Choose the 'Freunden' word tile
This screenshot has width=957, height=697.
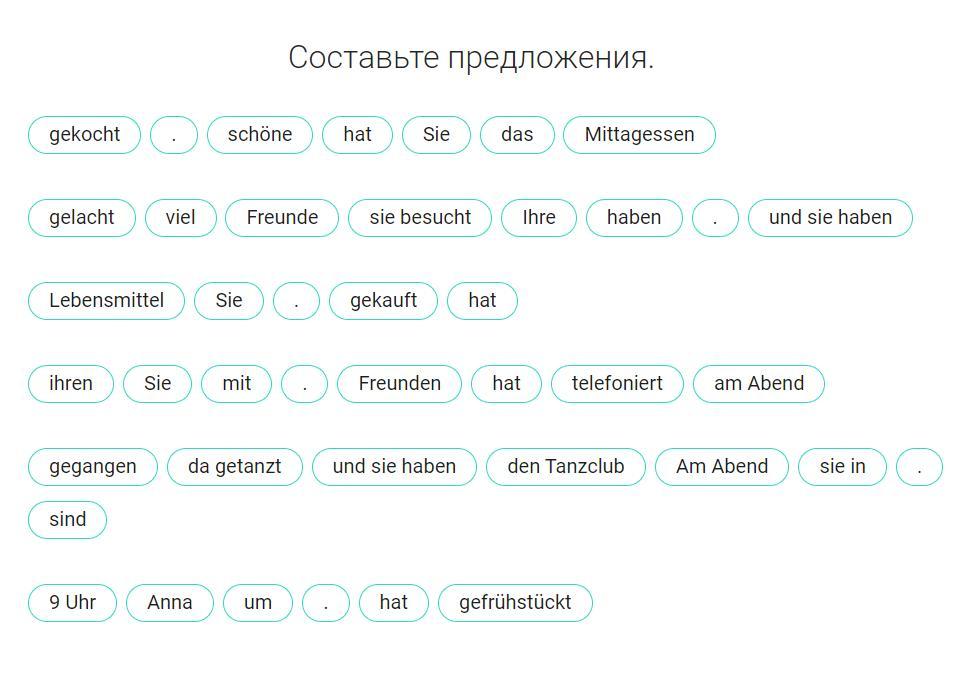tap(399, 384)
